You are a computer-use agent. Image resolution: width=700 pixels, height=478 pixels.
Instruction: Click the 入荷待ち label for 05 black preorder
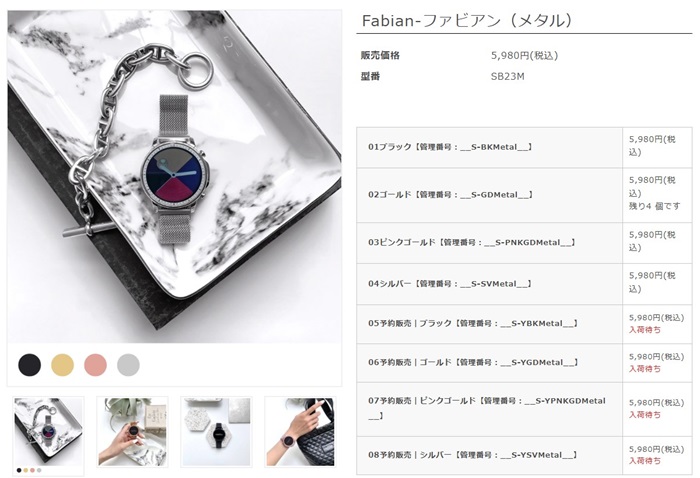(645, 330)
